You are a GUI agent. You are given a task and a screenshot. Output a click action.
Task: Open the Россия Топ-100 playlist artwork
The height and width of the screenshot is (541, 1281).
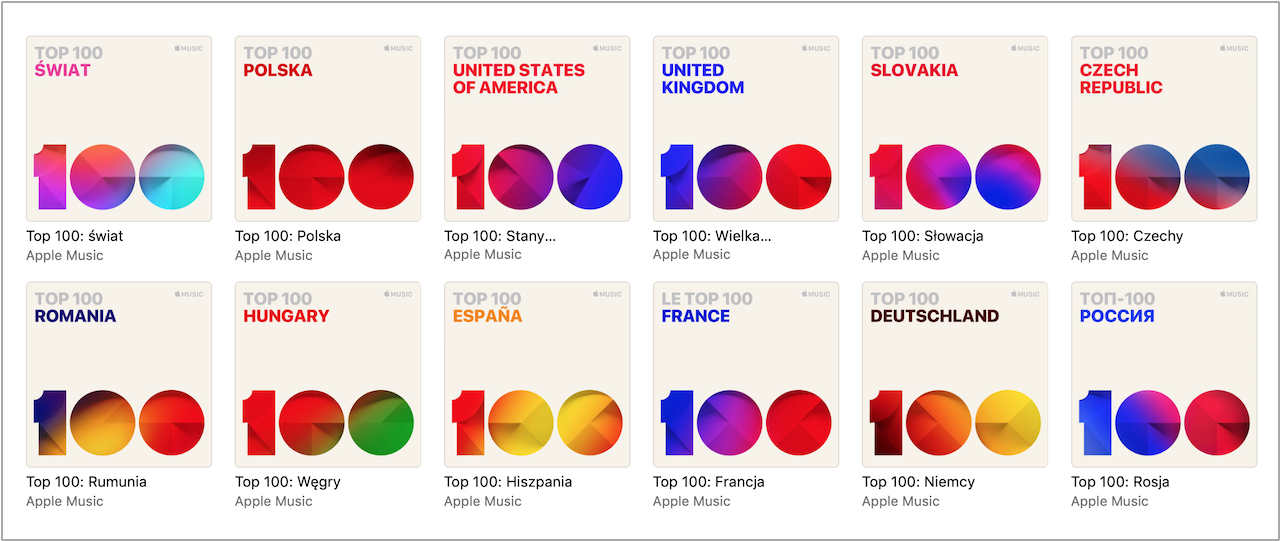point(1164,375)
